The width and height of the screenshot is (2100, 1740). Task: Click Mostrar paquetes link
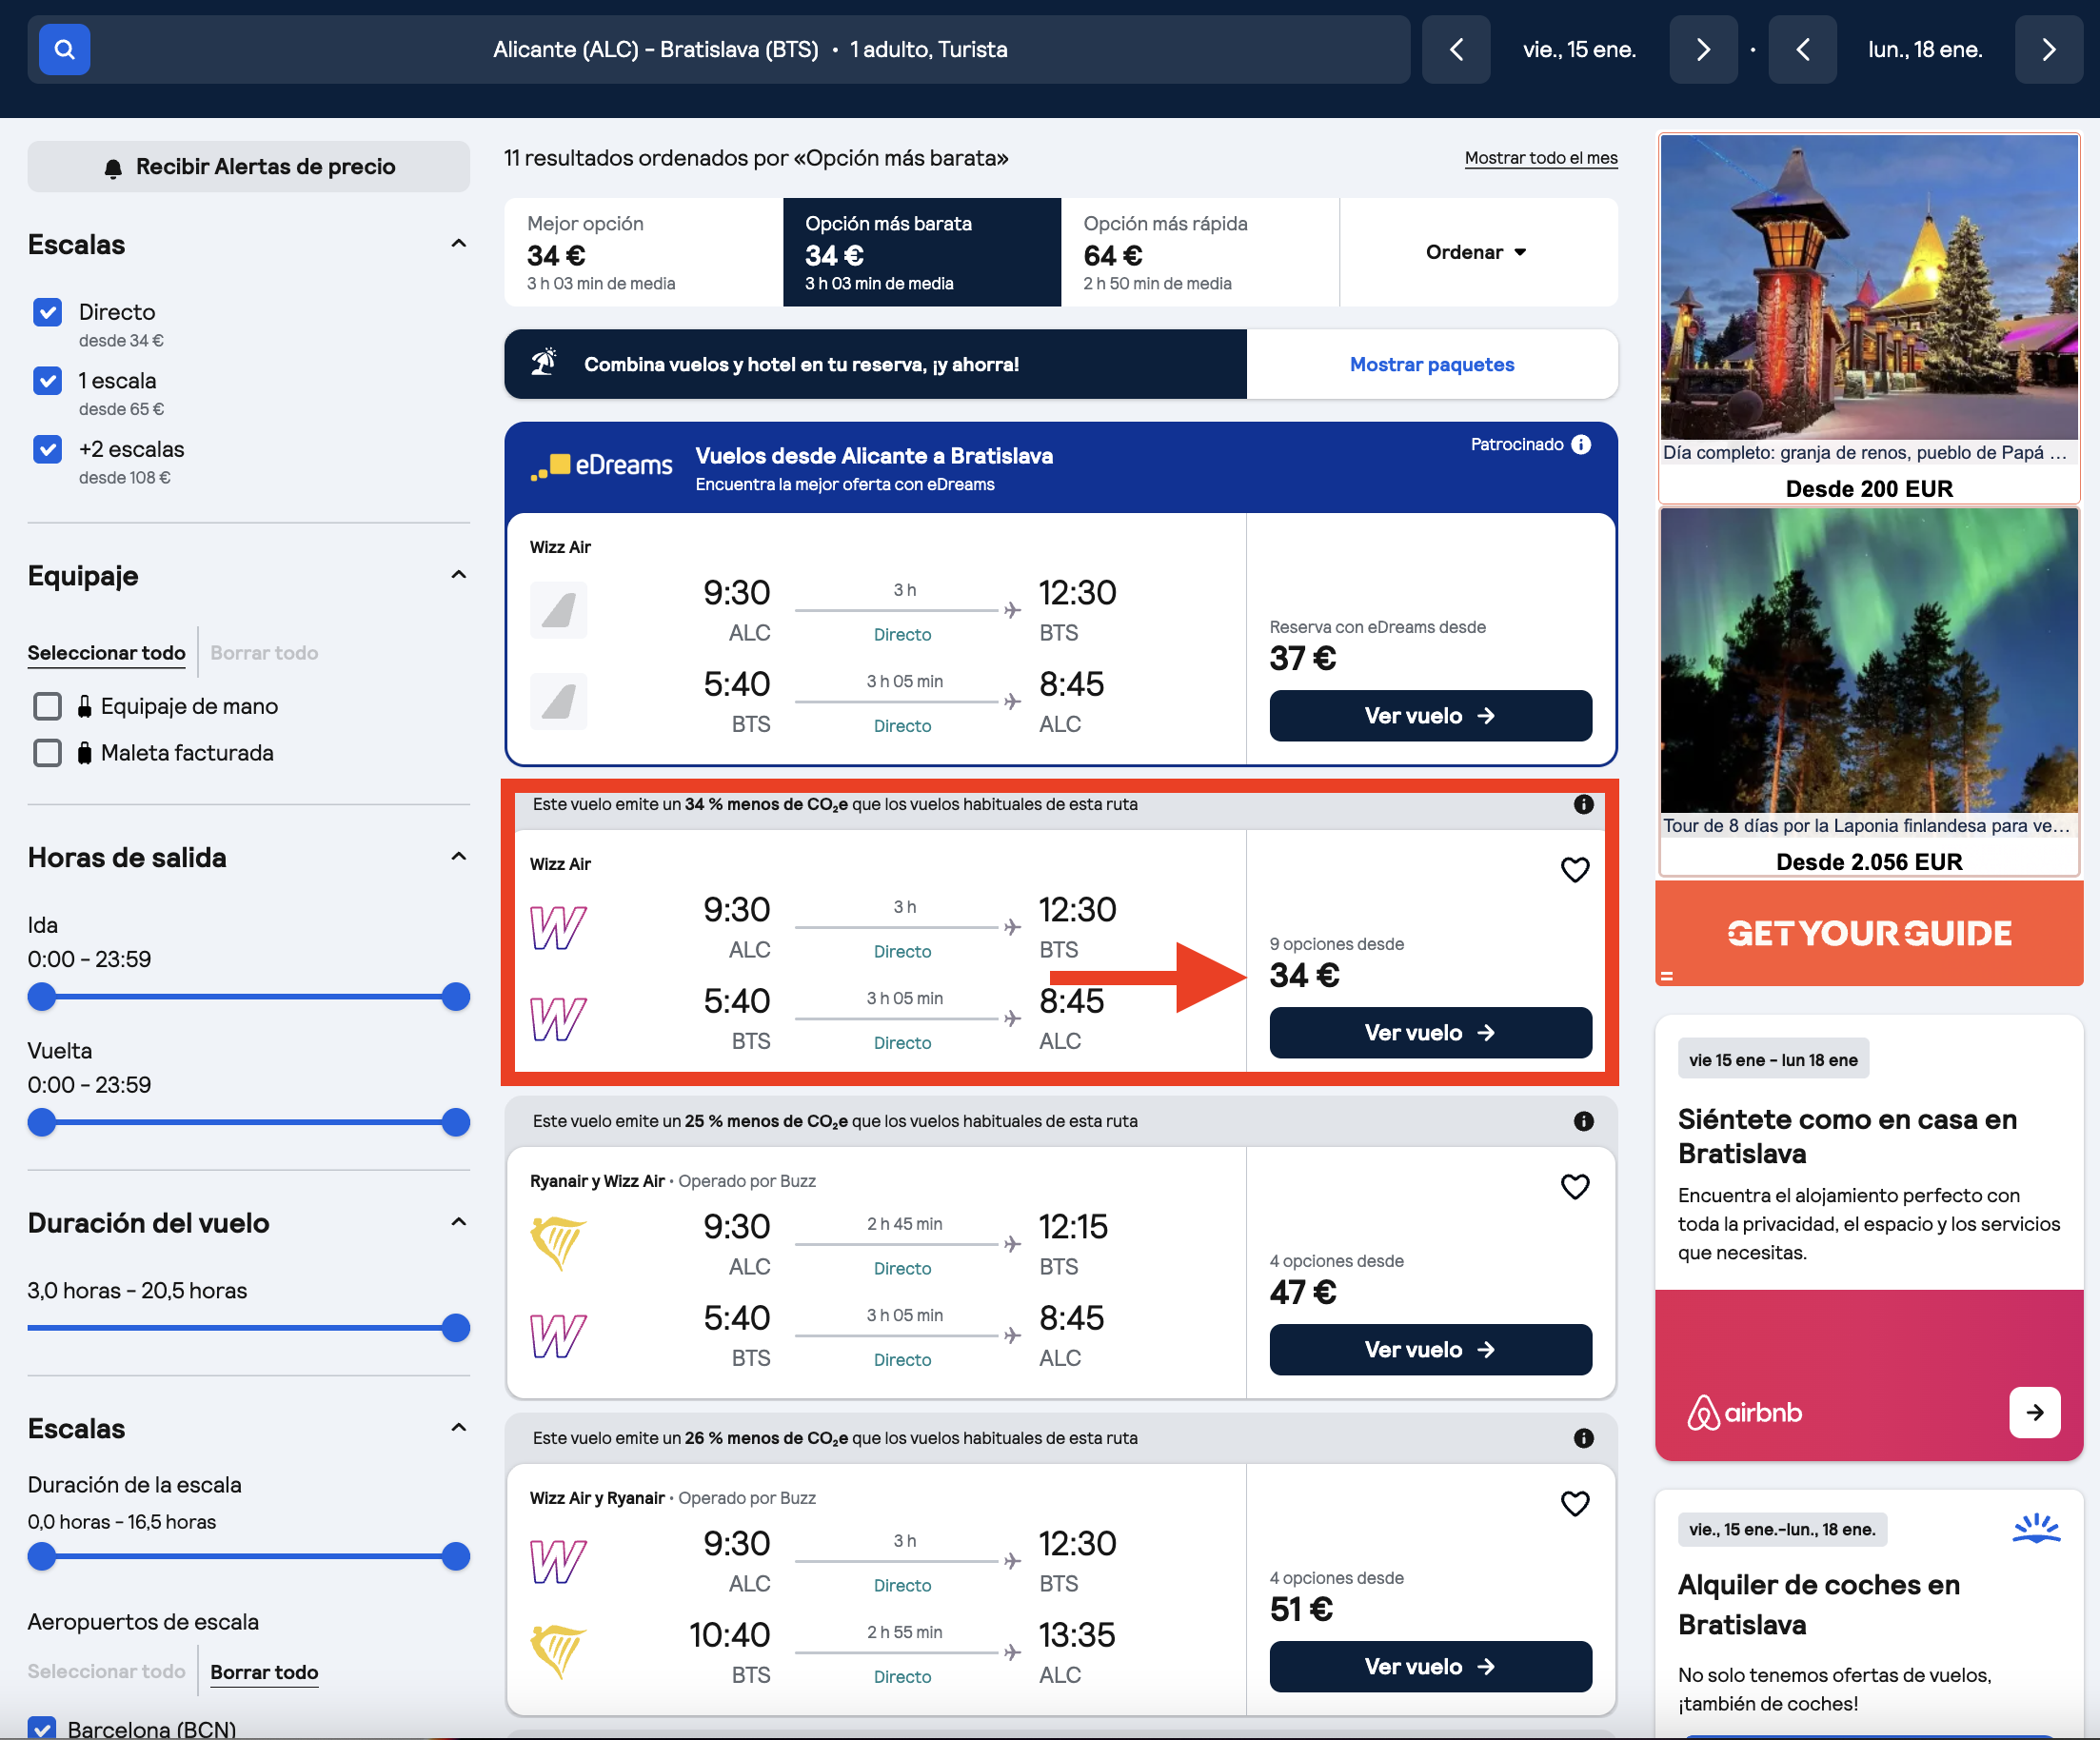[1432, 364]
